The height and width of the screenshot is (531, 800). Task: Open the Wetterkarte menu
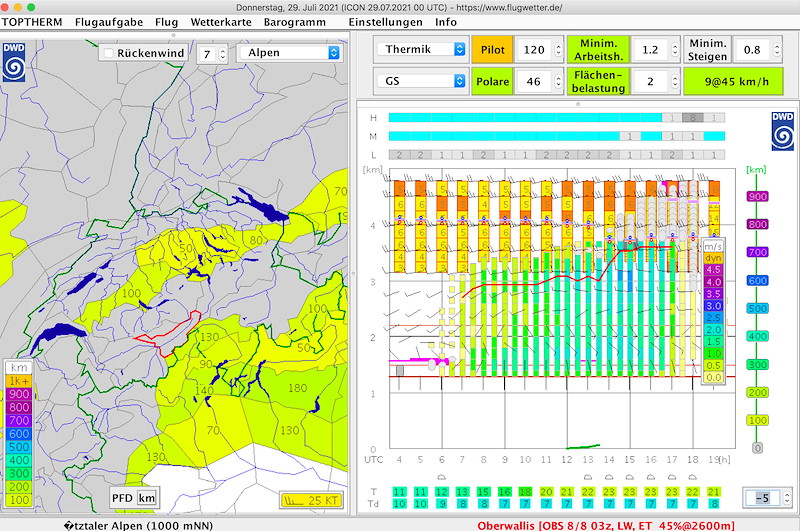pyautogui.click(x=221, y=22)
